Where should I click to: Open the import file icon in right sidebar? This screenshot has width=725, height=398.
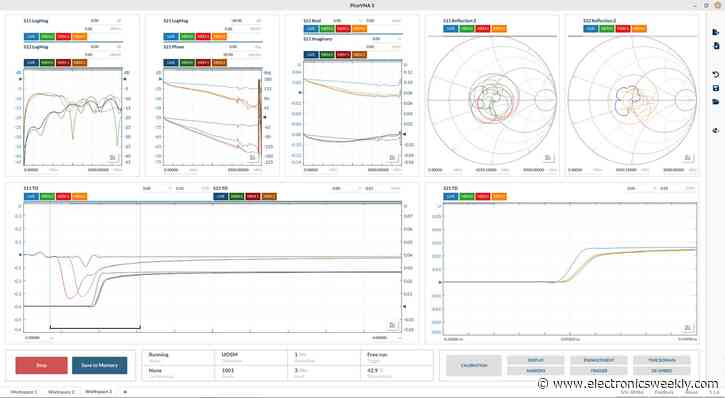[x=716, y=32]
